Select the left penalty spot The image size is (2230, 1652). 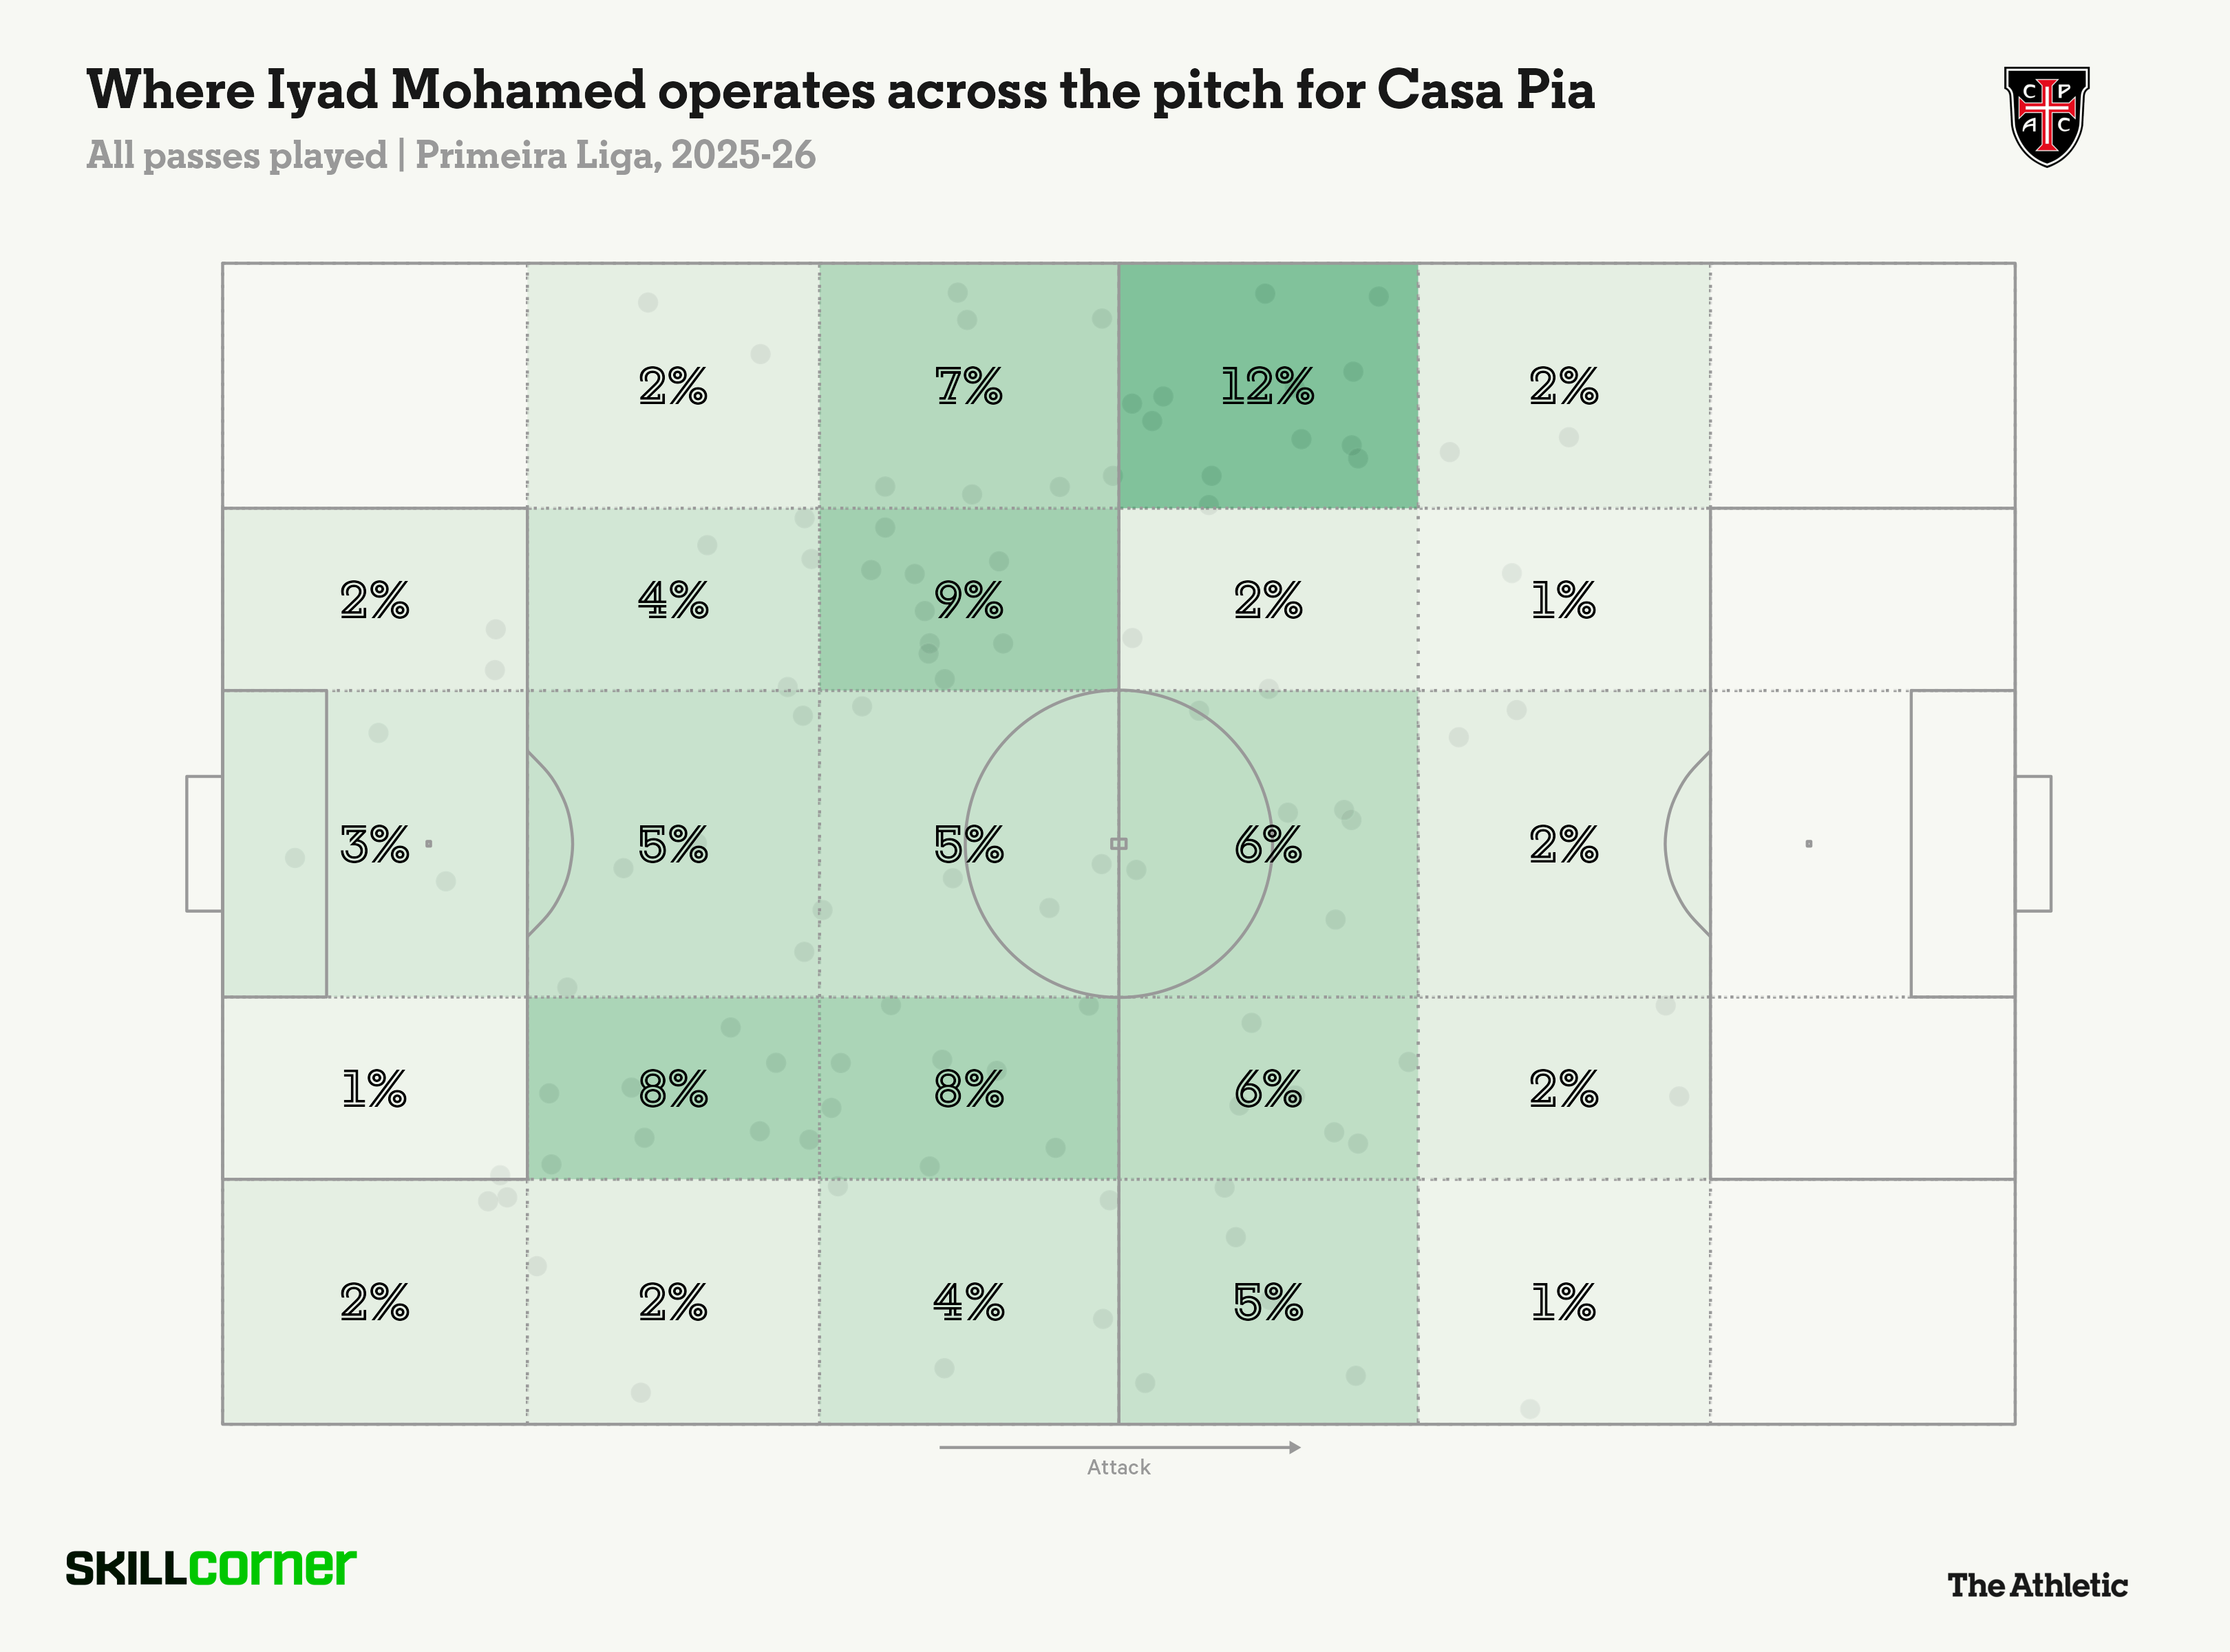coord(429,844)
